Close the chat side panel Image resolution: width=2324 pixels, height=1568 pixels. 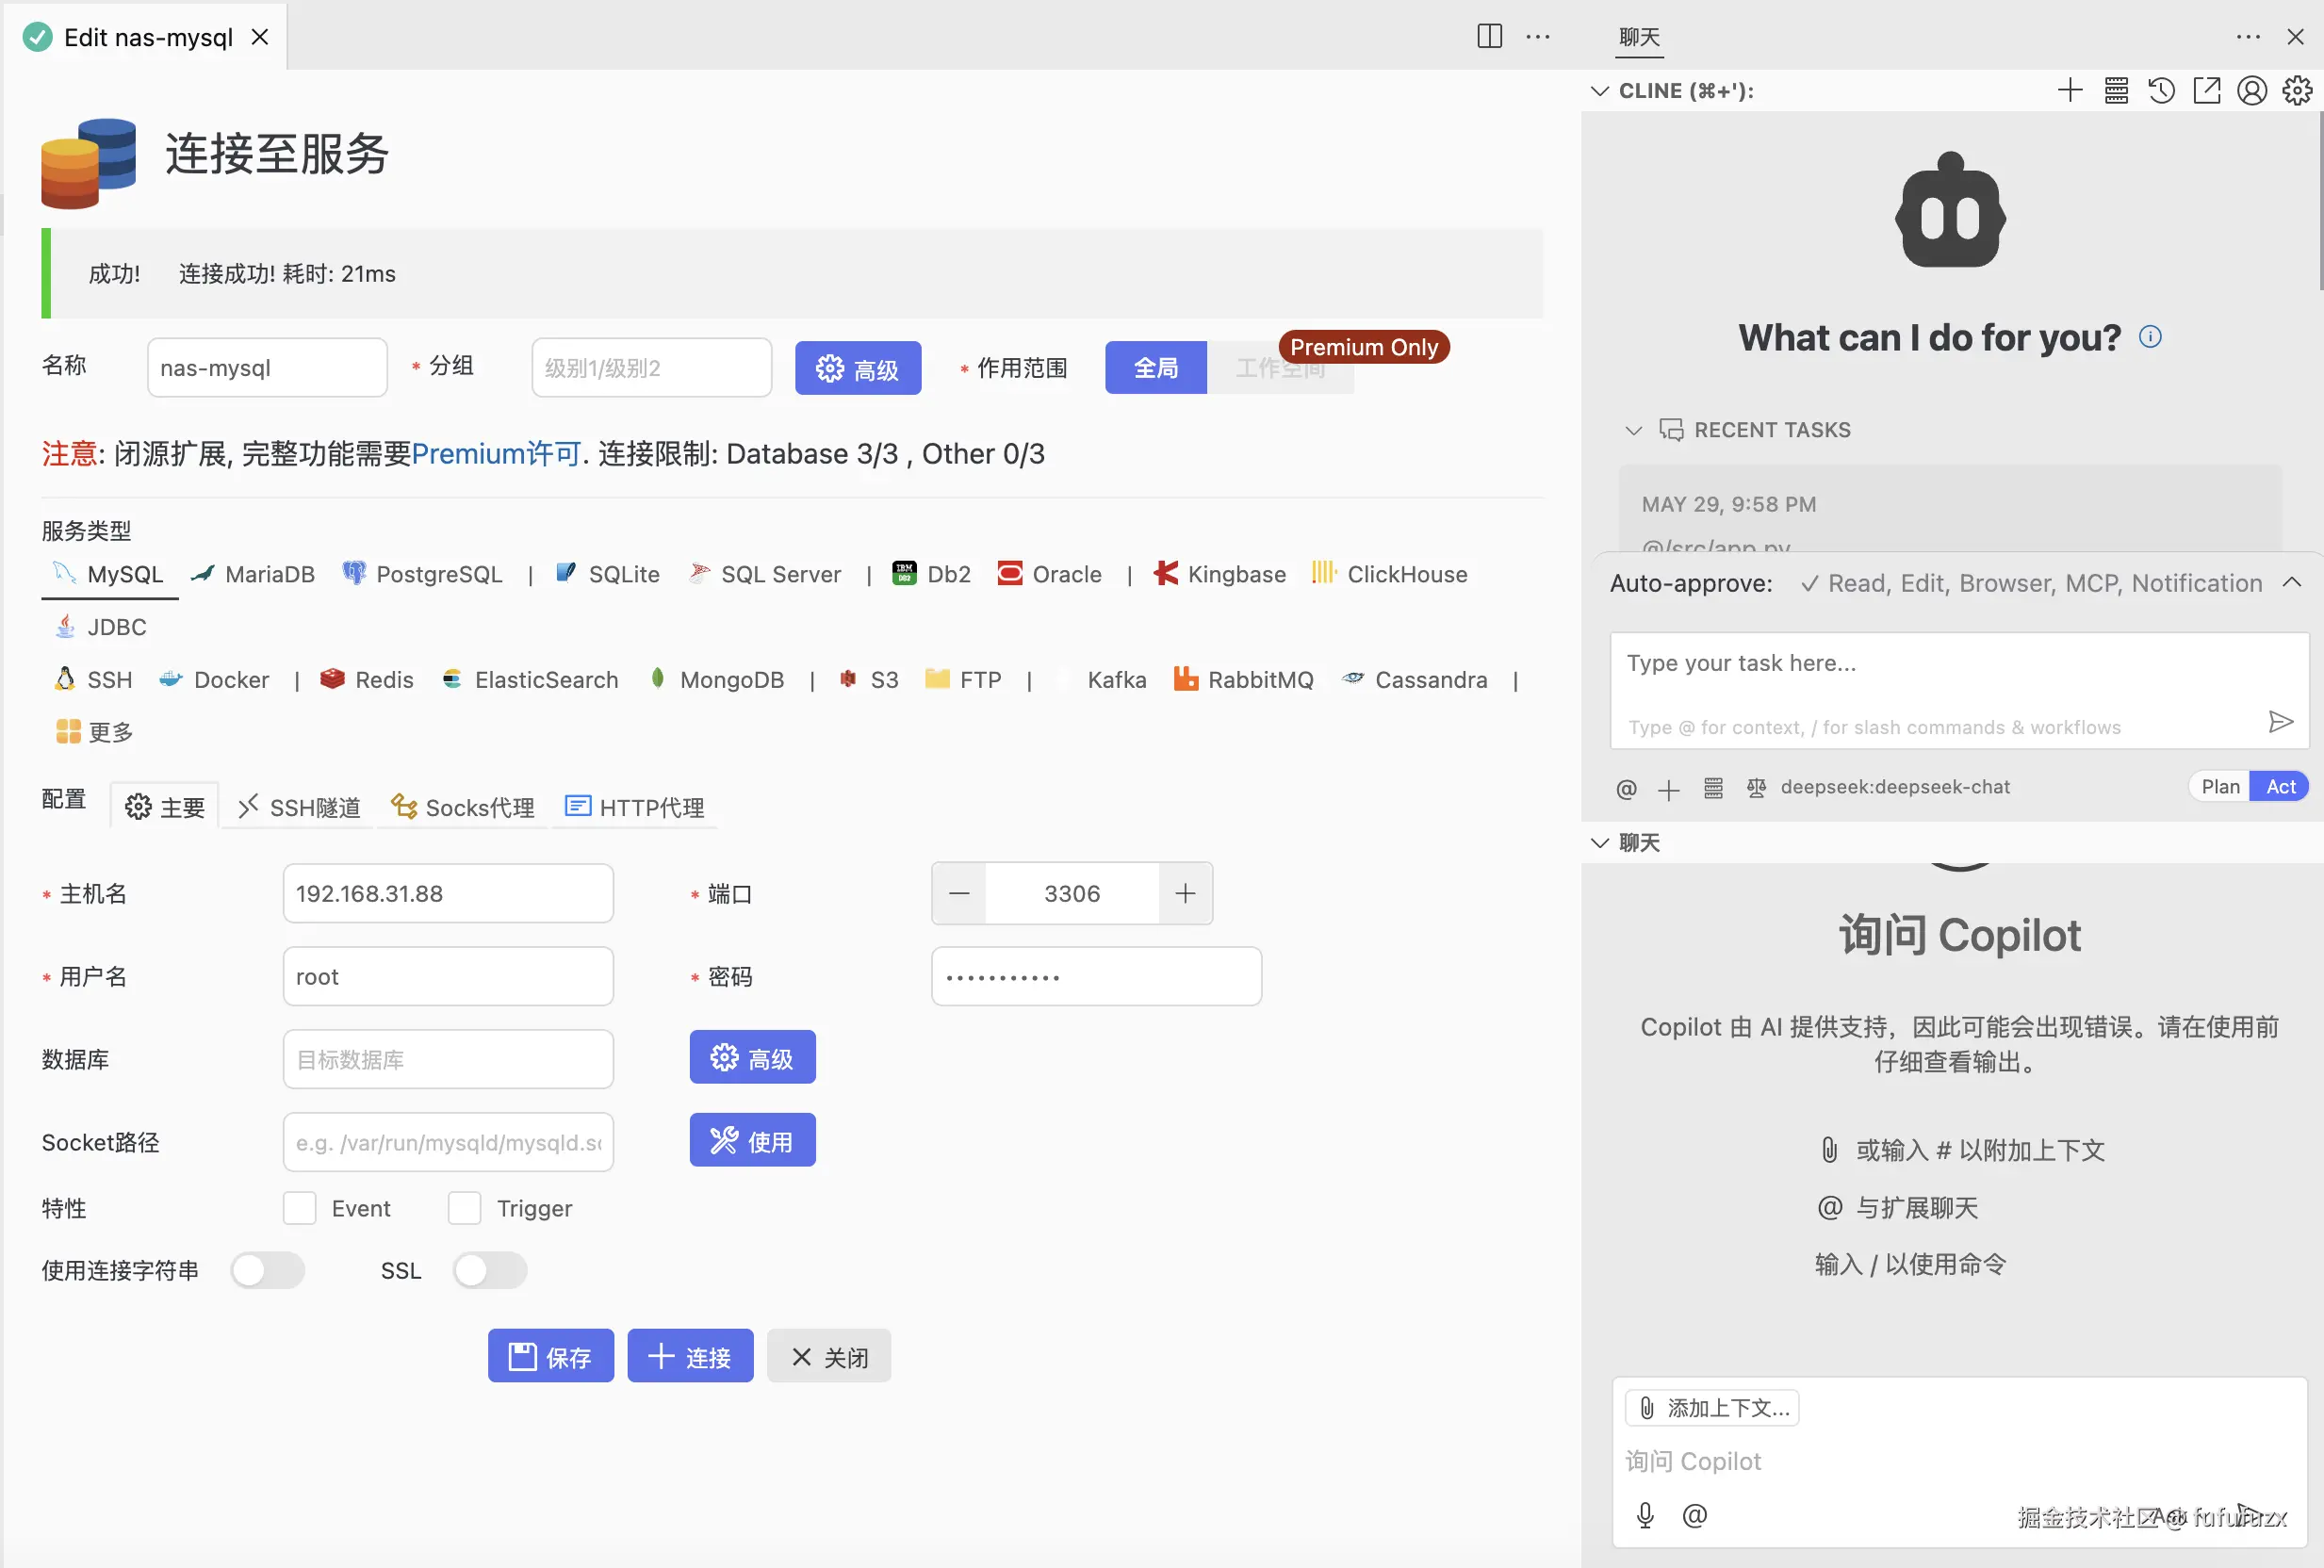tap(2295, 37)
